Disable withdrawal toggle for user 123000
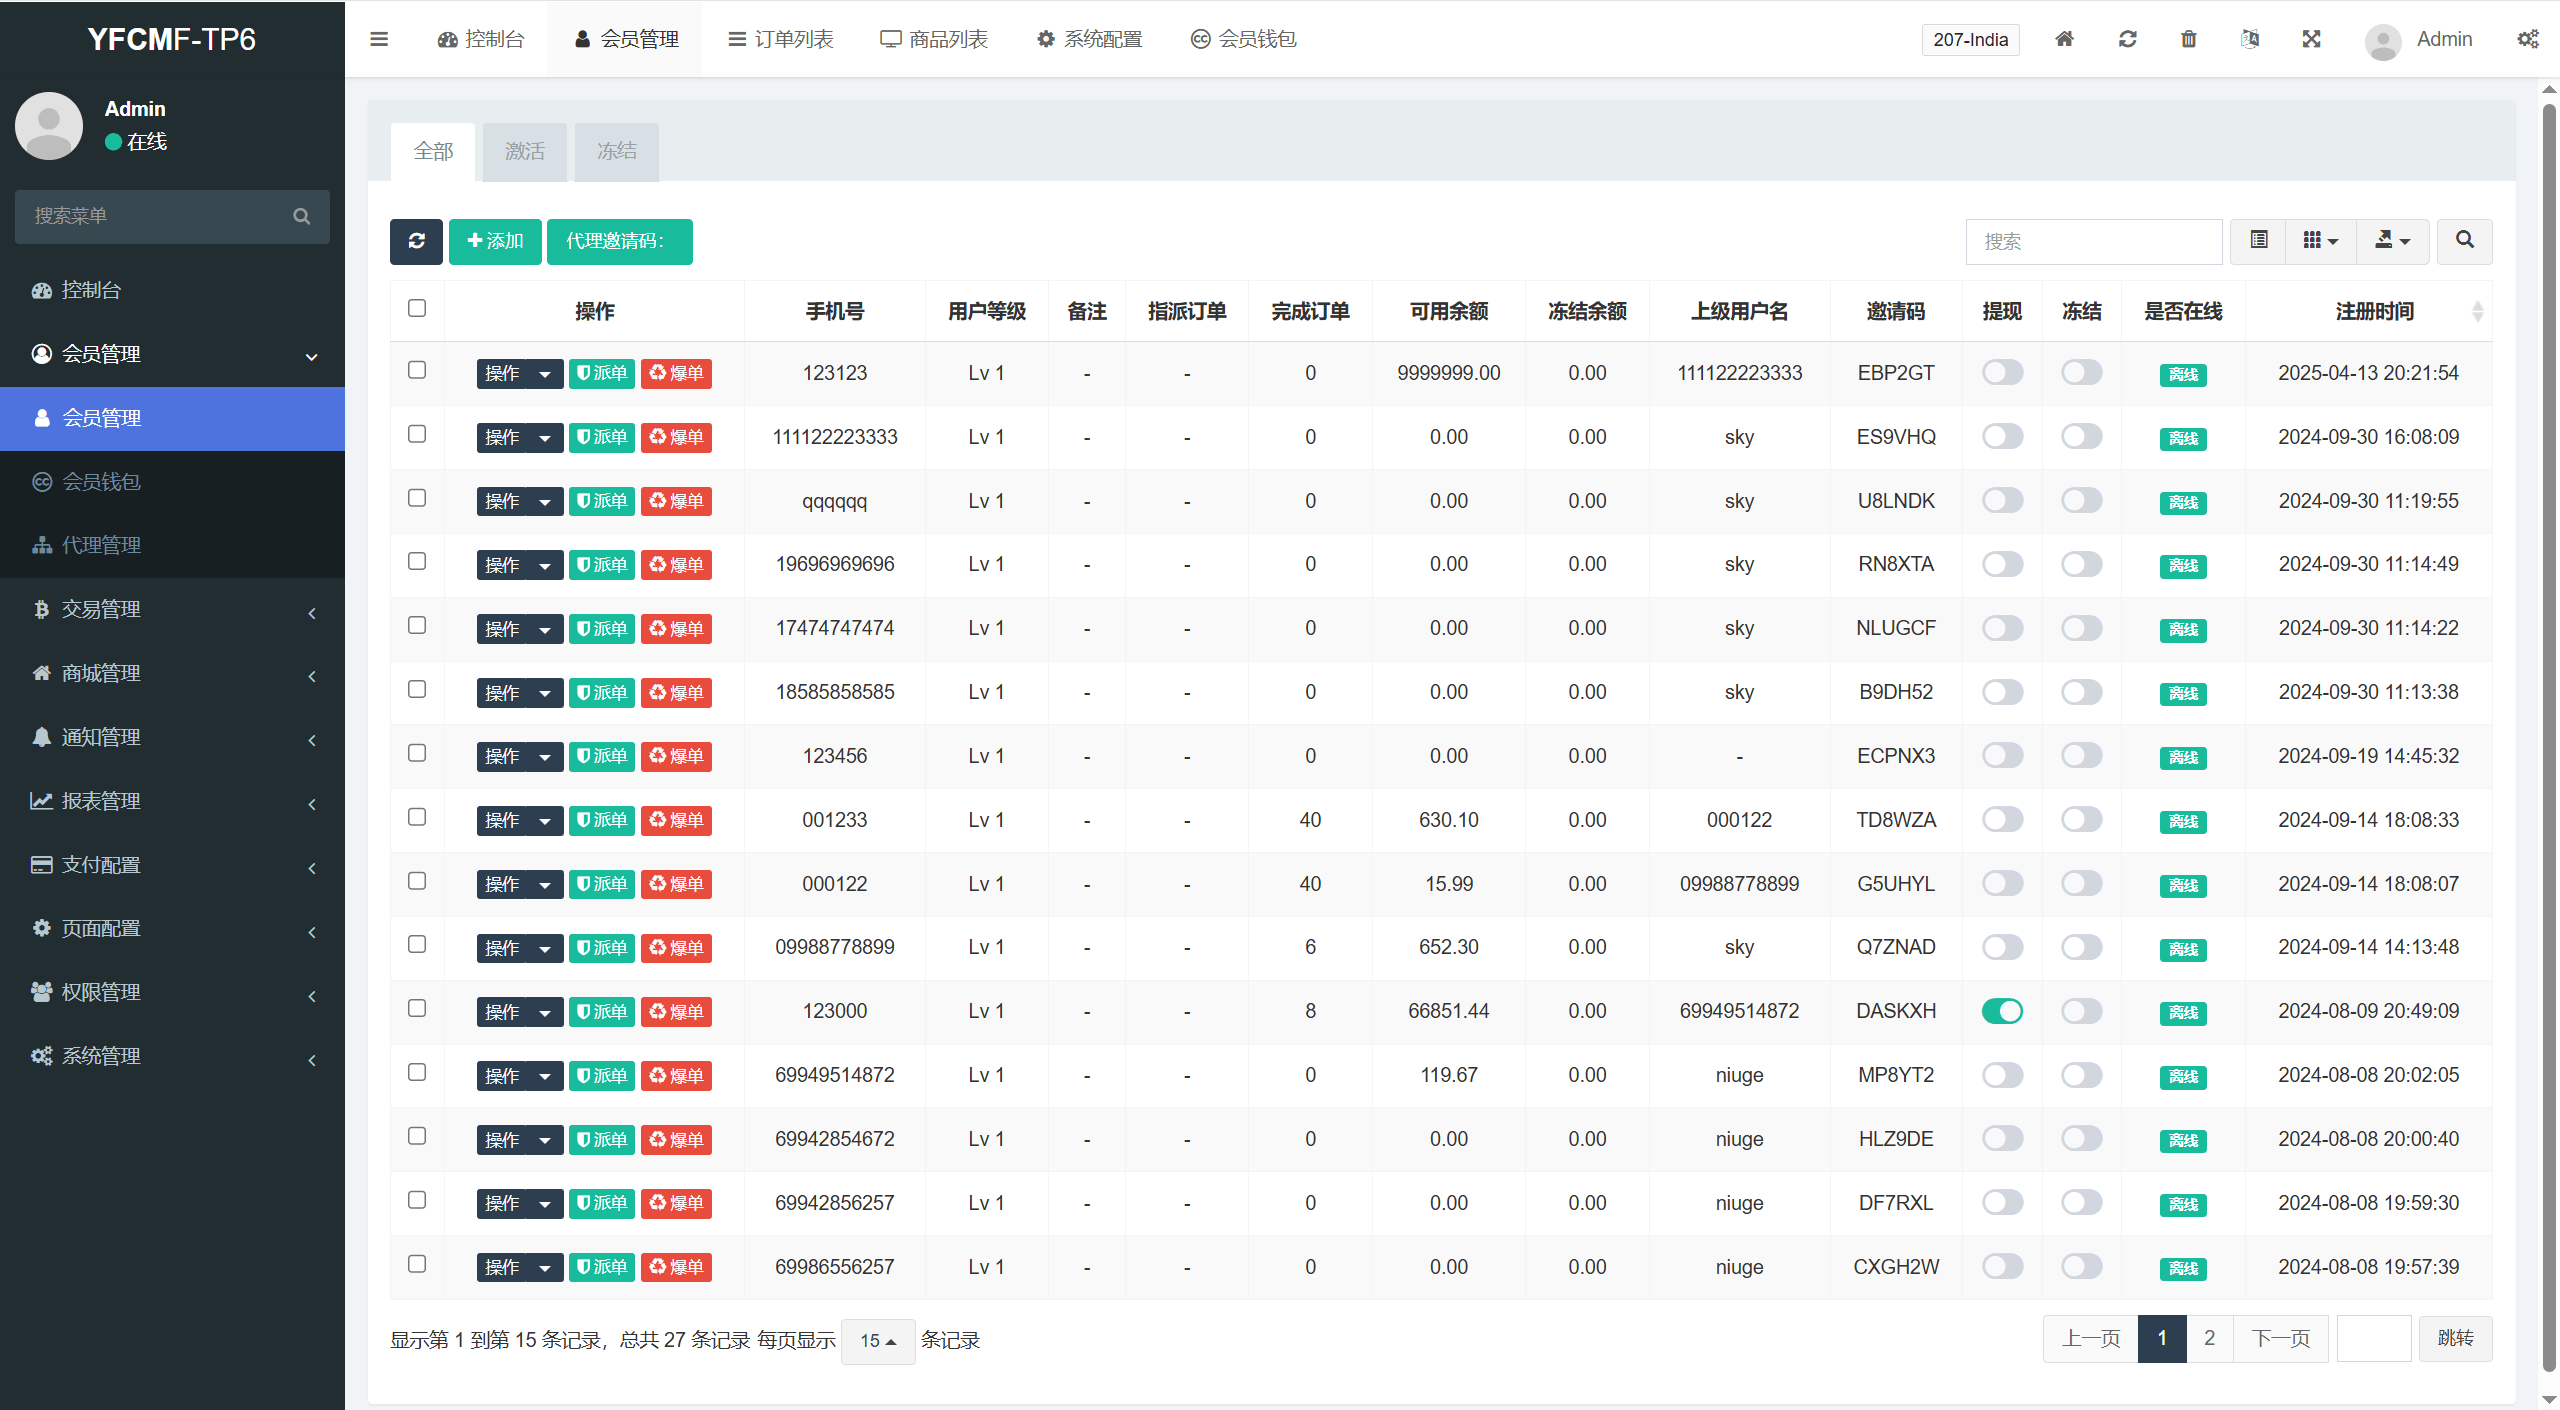The width and height of the screenshot is (2560, 1410). 2002,1011
